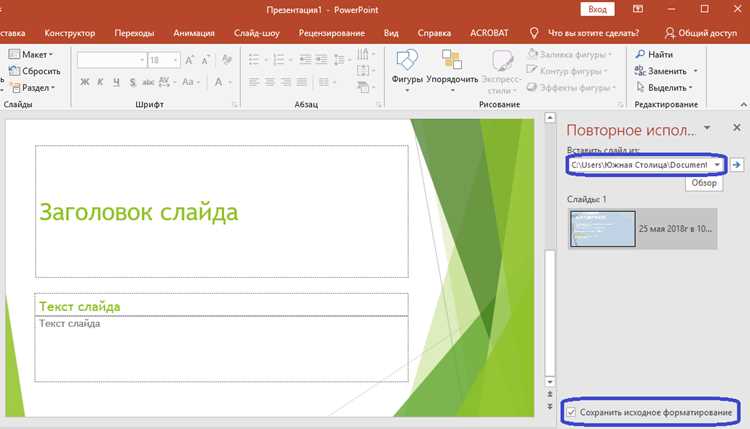Image resolution: width=750 pixels, height=429 pixels.
Task: Open the Фигуры shapes gallery
Action: click(407, 71)
